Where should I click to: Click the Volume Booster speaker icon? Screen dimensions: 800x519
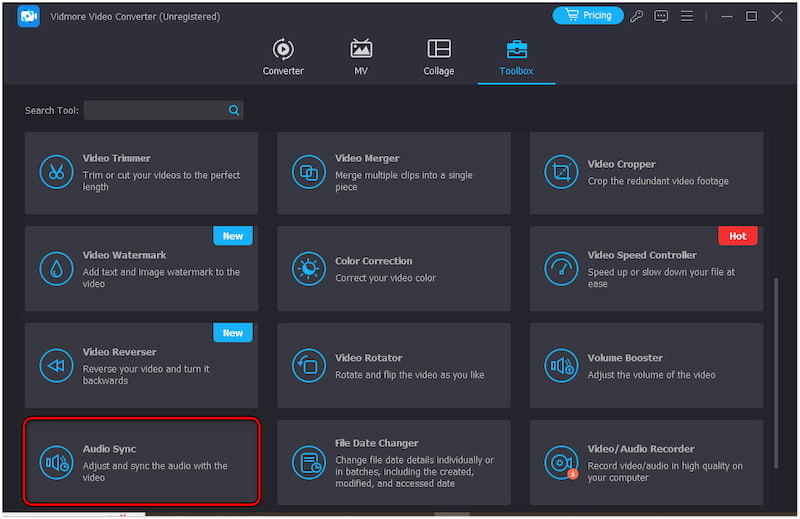coord(561,365)
